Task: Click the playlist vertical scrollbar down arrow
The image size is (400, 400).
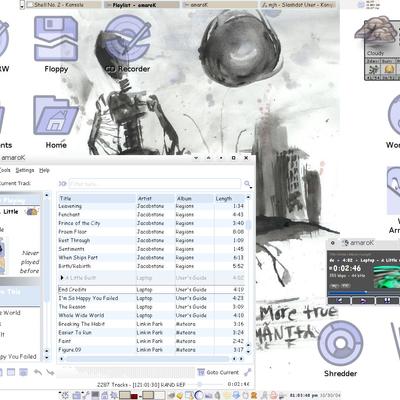Action: [x=248, y=352]
